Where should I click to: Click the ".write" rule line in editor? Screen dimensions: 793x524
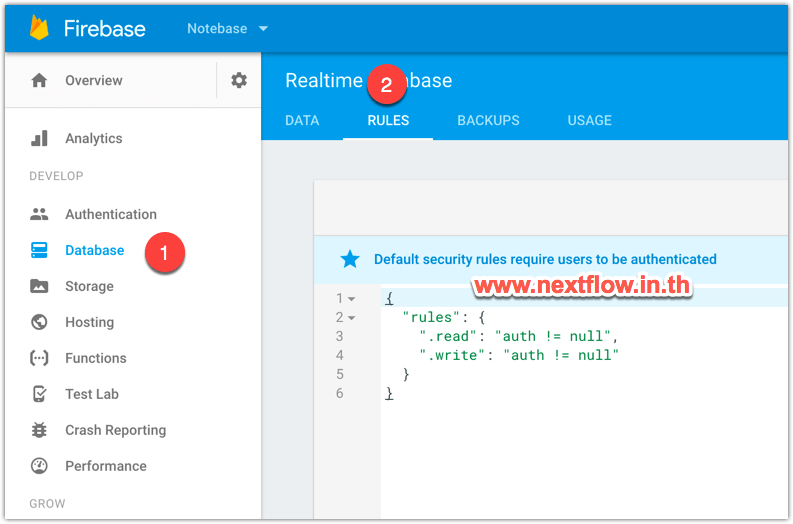(x=518, y=355)
